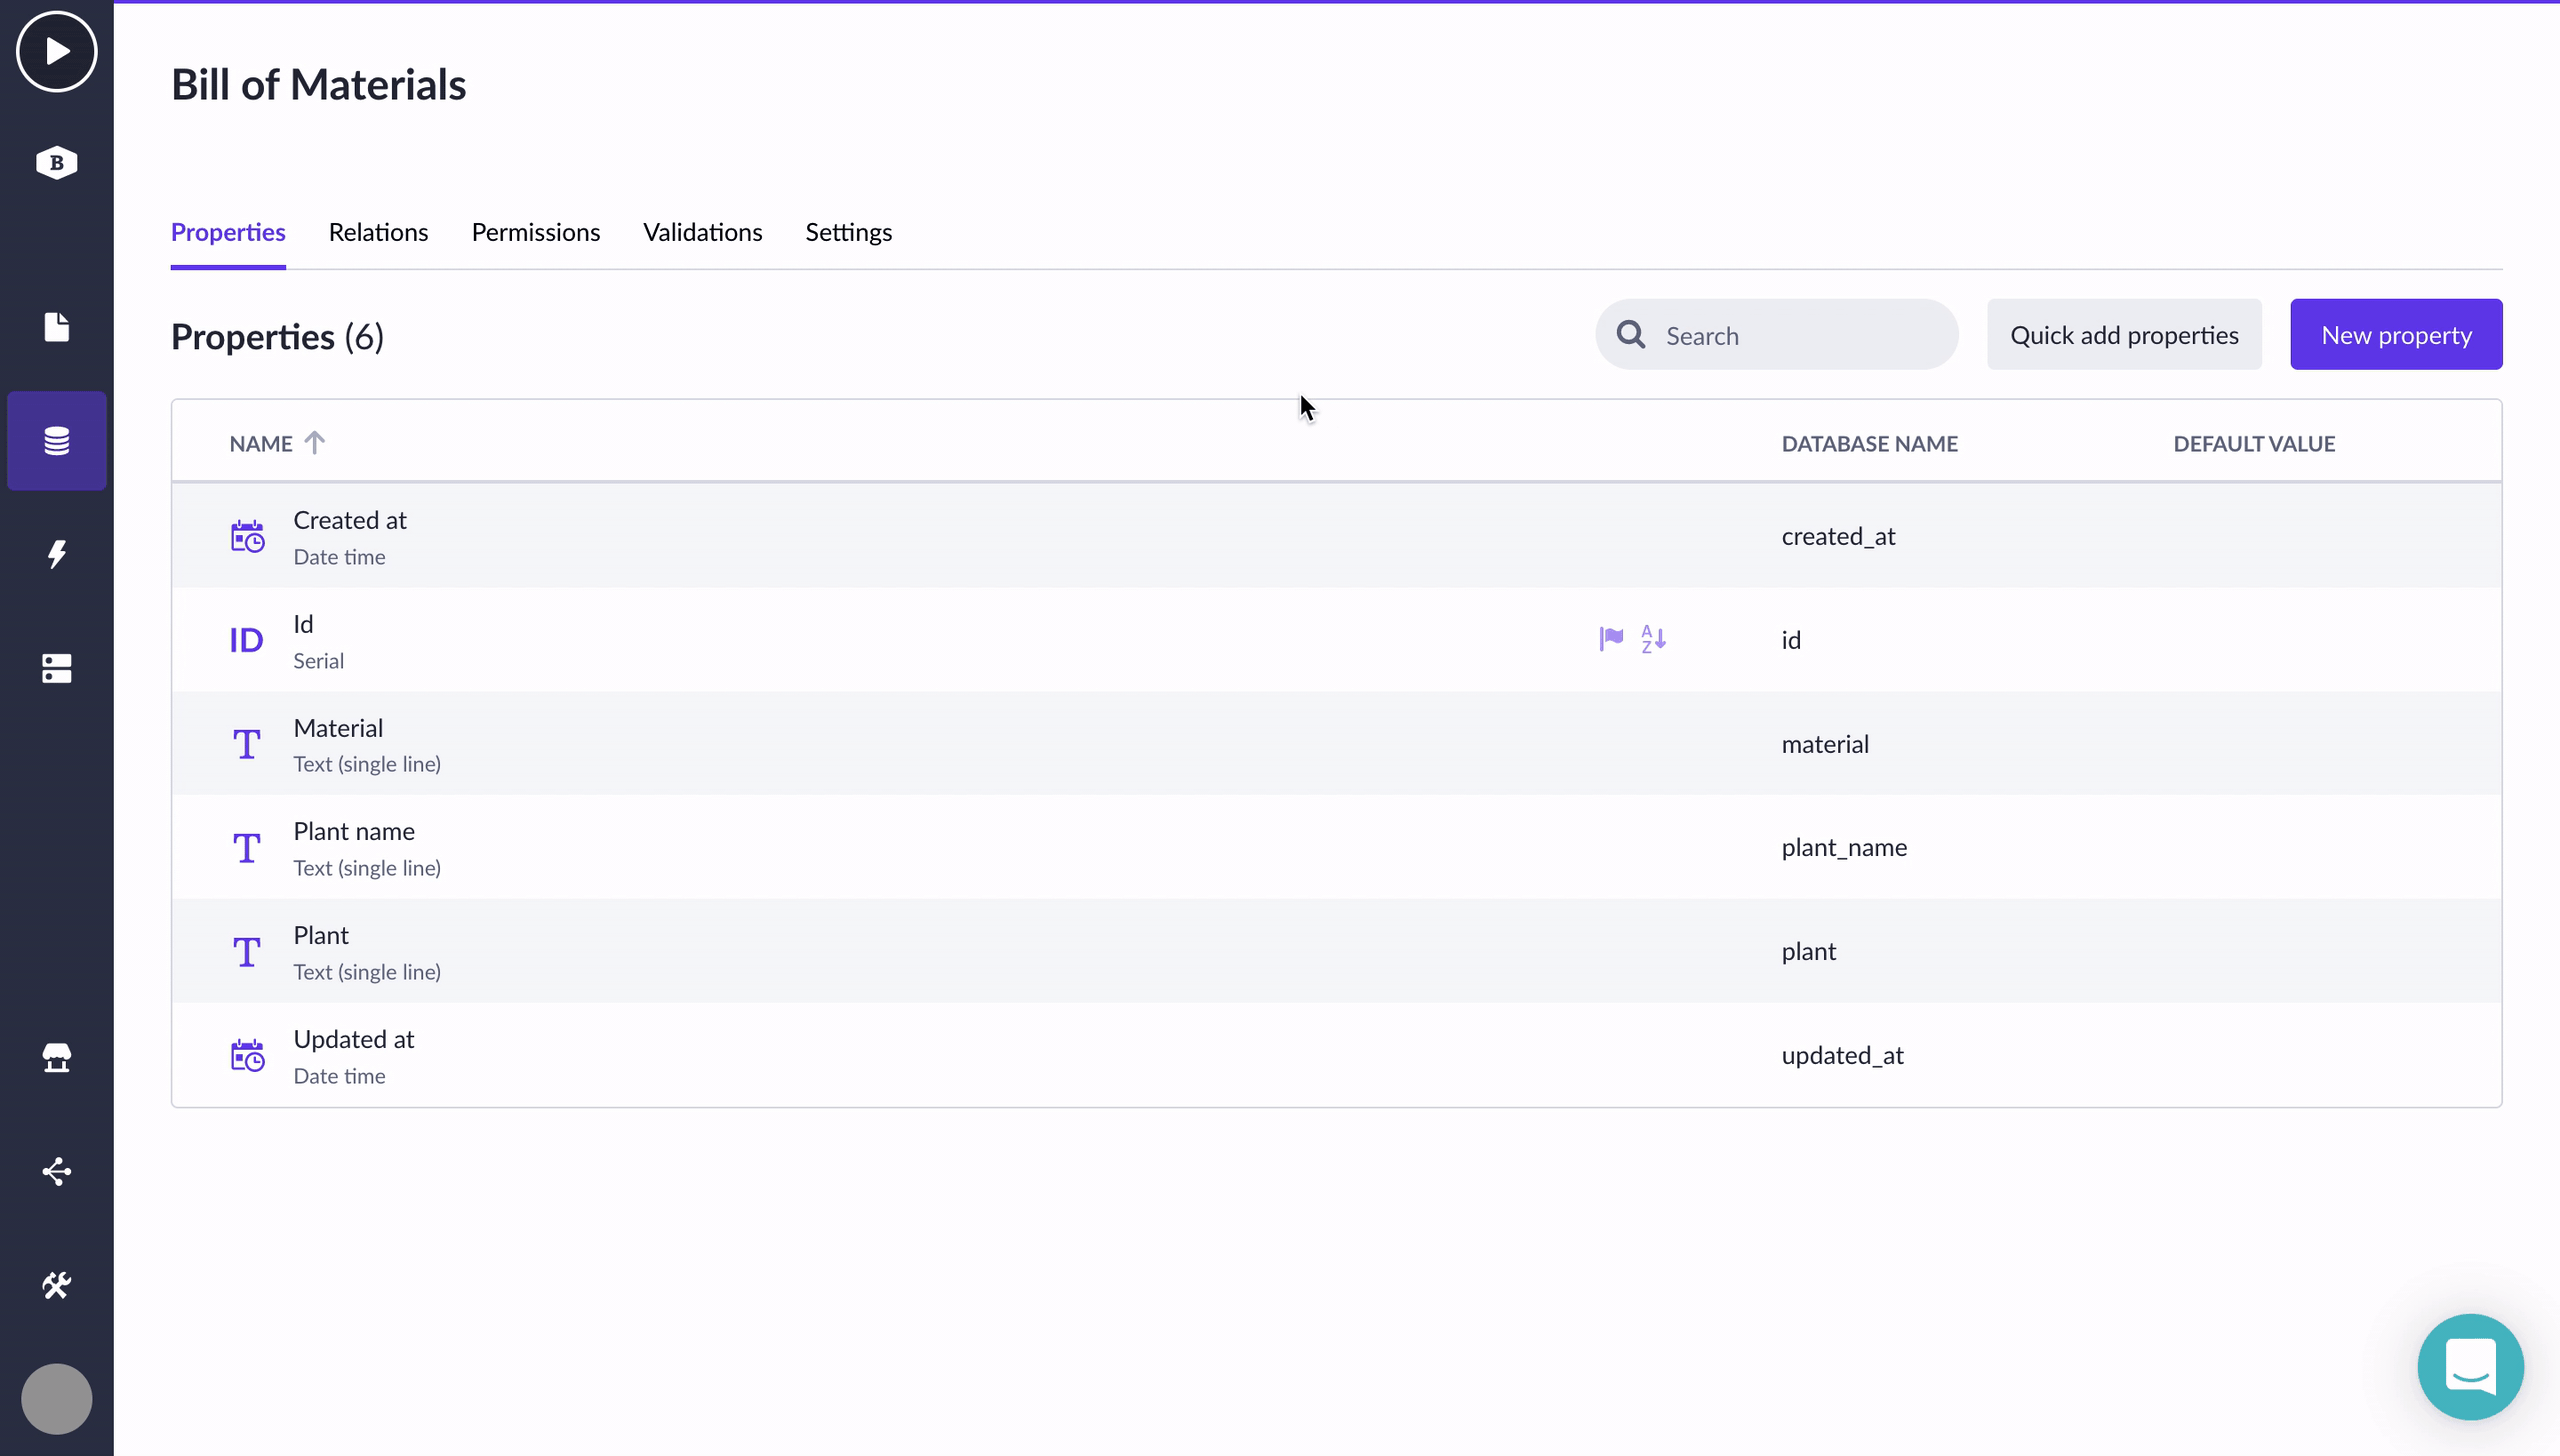This screenshot has width=2560, height=1456.
Task: Click the search magnifier icon
Action: pyautogui.click(x=1631, y=334)
